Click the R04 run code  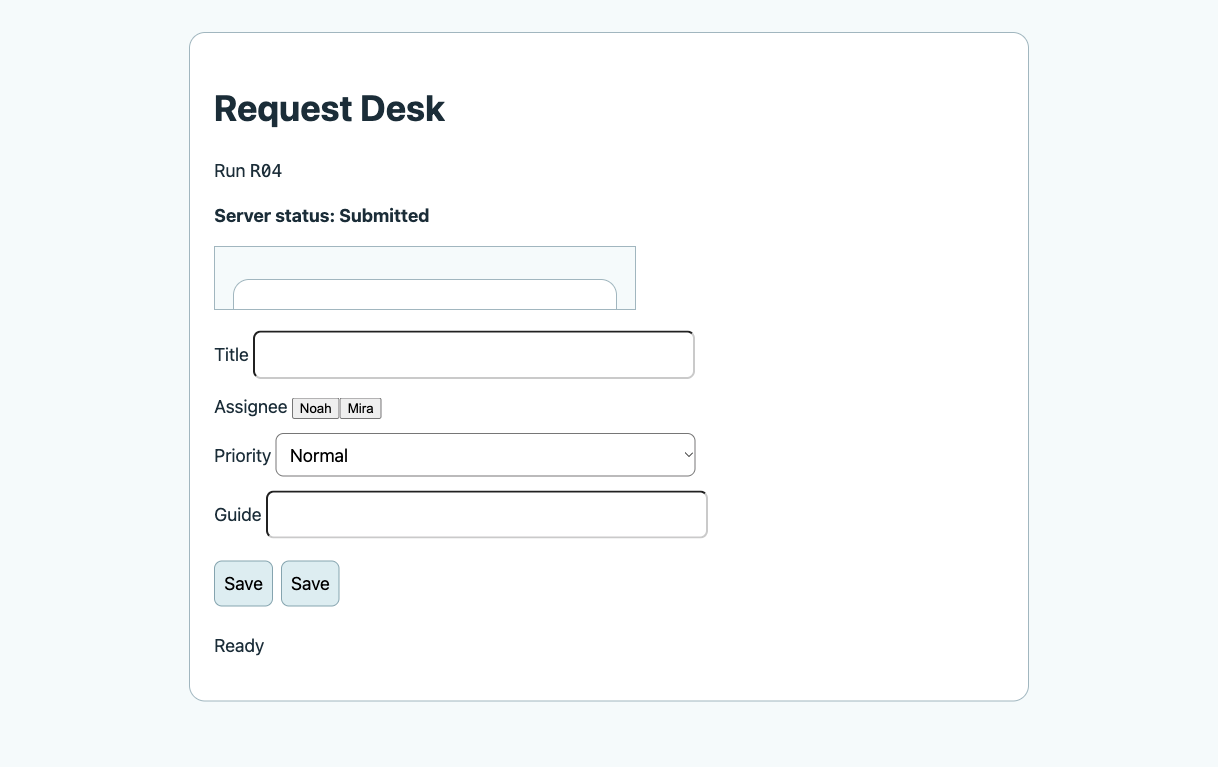[266, 171]
